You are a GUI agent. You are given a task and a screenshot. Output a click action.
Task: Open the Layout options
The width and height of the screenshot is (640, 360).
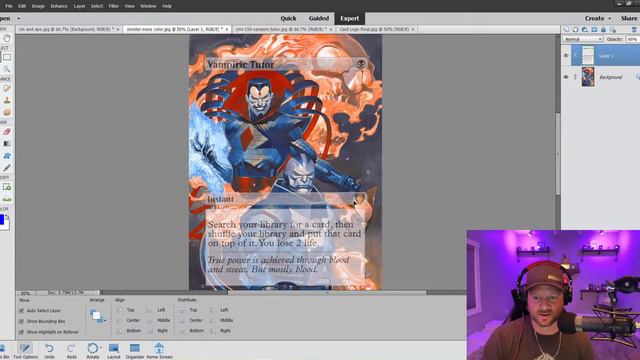click(x=114, y=351)
